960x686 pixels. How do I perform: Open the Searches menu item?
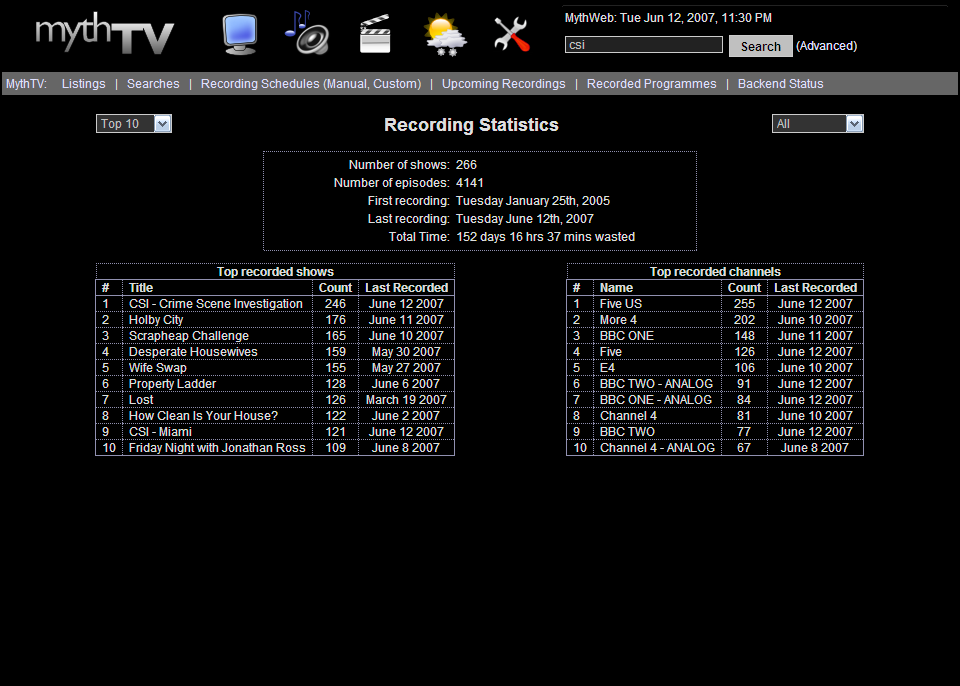pos(153,84)
